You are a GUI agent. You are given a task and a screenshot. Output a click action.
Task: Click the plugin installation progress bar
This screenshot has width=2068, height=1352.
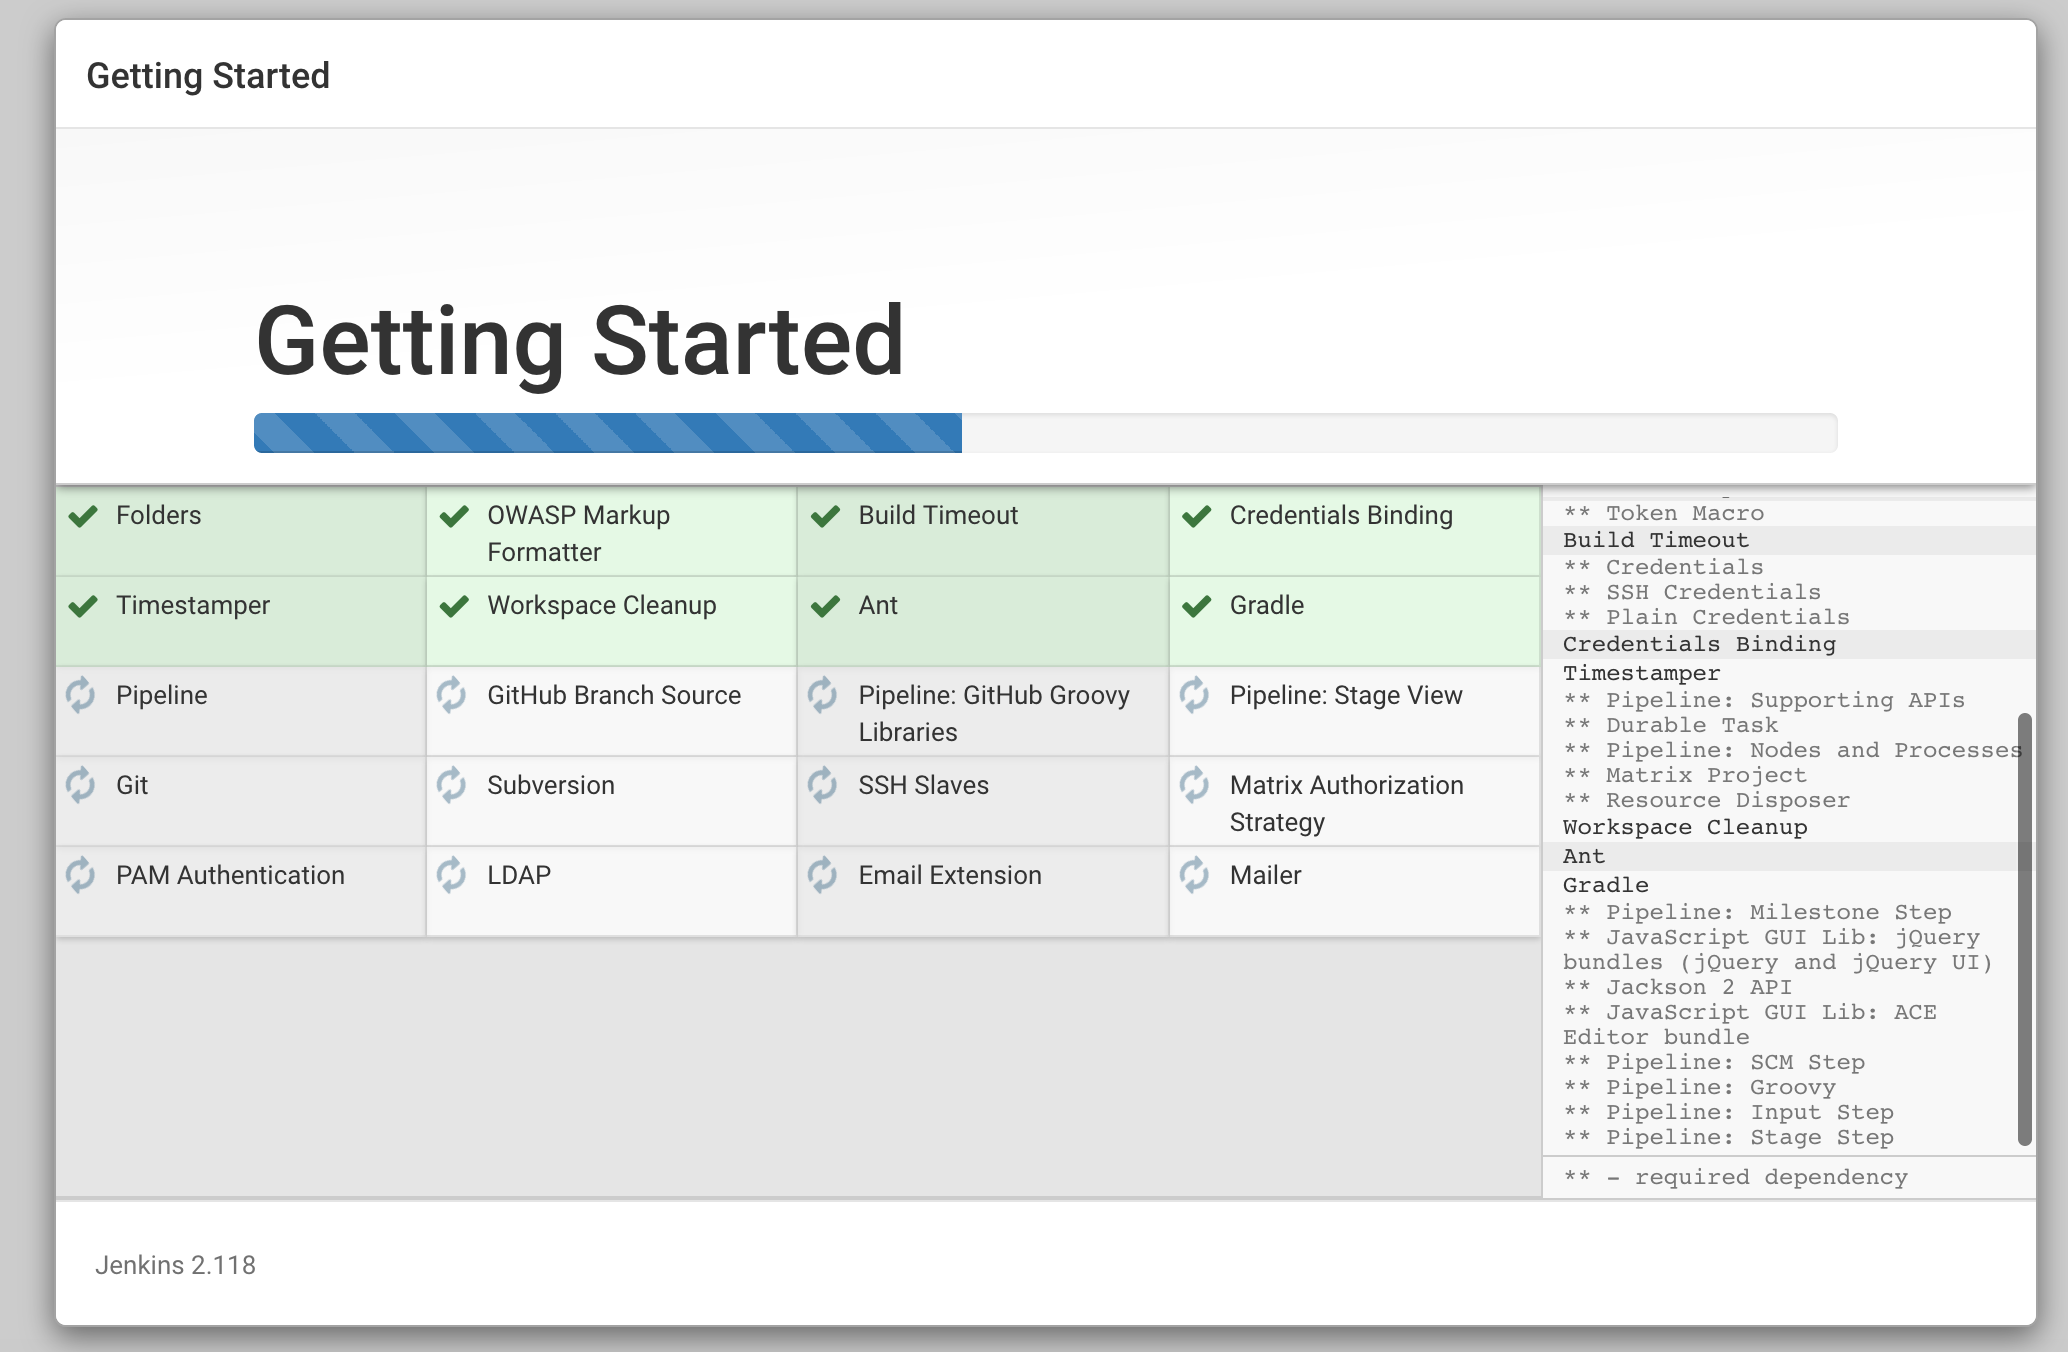click(x=1045, y=433)
